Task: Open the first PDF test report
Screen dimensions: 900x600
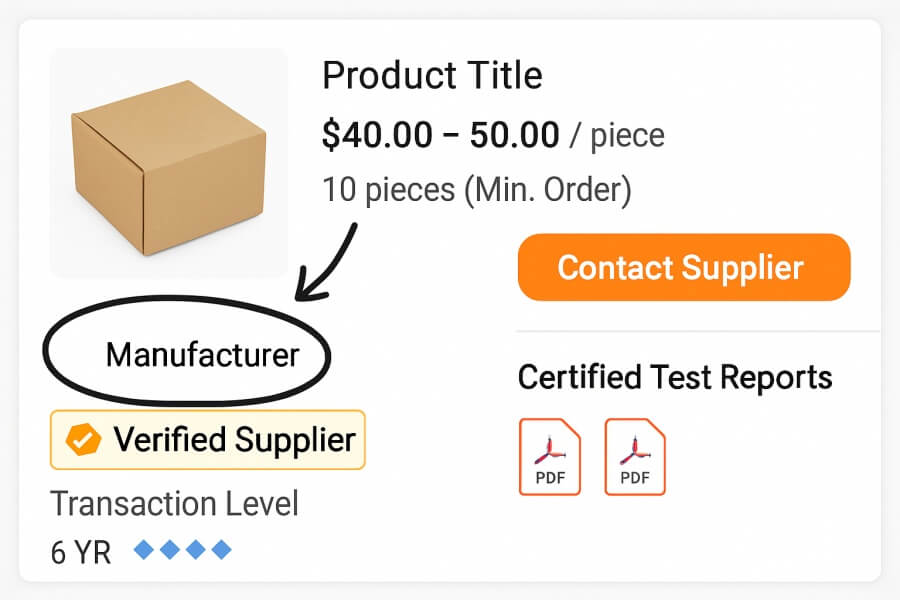Action: (x=549, y=457)
